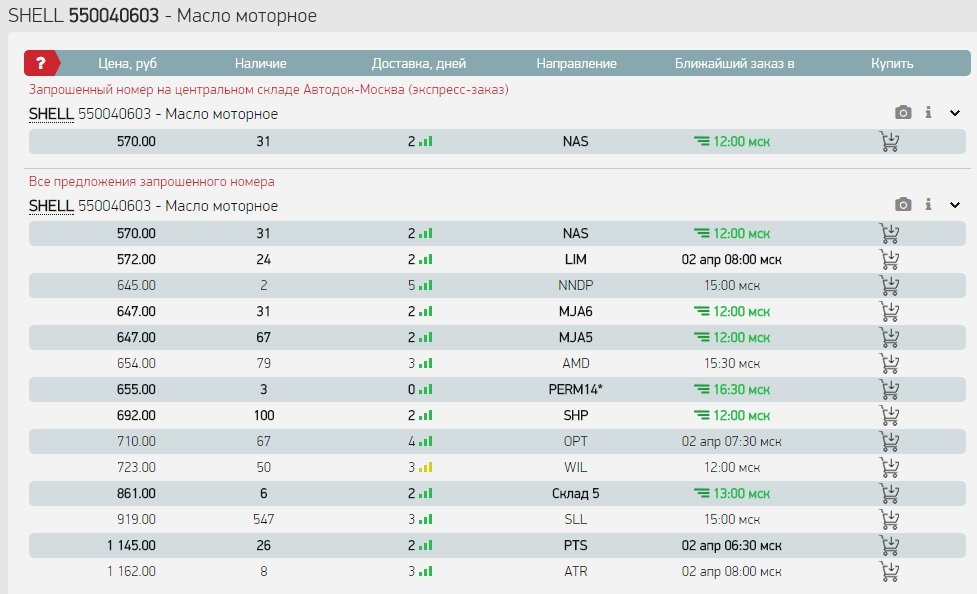Select the price 1 162.00 cell
This screenshot has height=594, width=977.
tap(131, 571)
